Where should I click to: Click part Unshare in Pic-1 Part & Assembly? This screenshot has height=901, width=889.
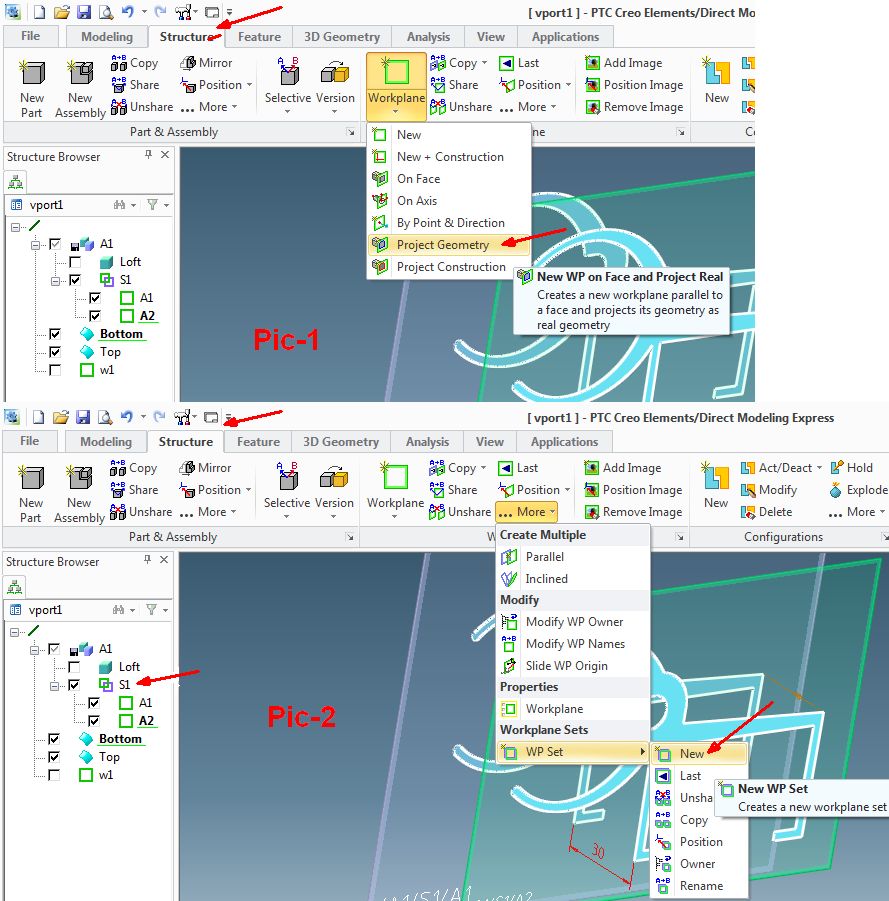(142, 107)
